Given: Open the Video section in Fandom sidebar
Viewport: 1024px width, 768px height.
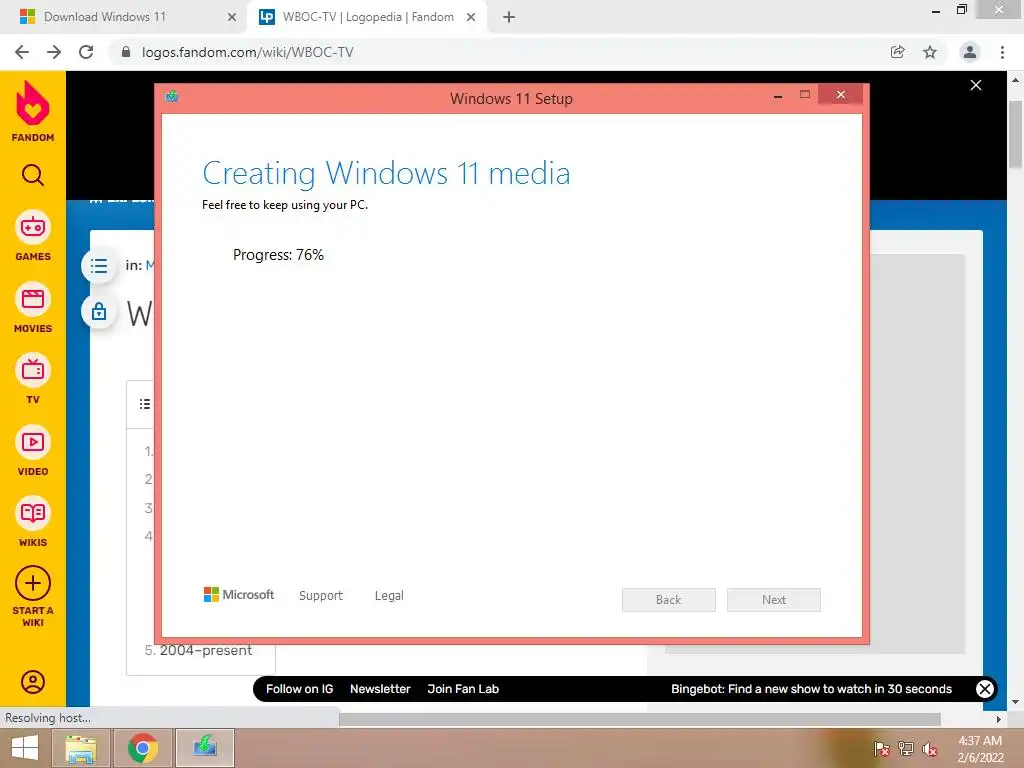Looking at the screenshot, I should pos(33,451).
